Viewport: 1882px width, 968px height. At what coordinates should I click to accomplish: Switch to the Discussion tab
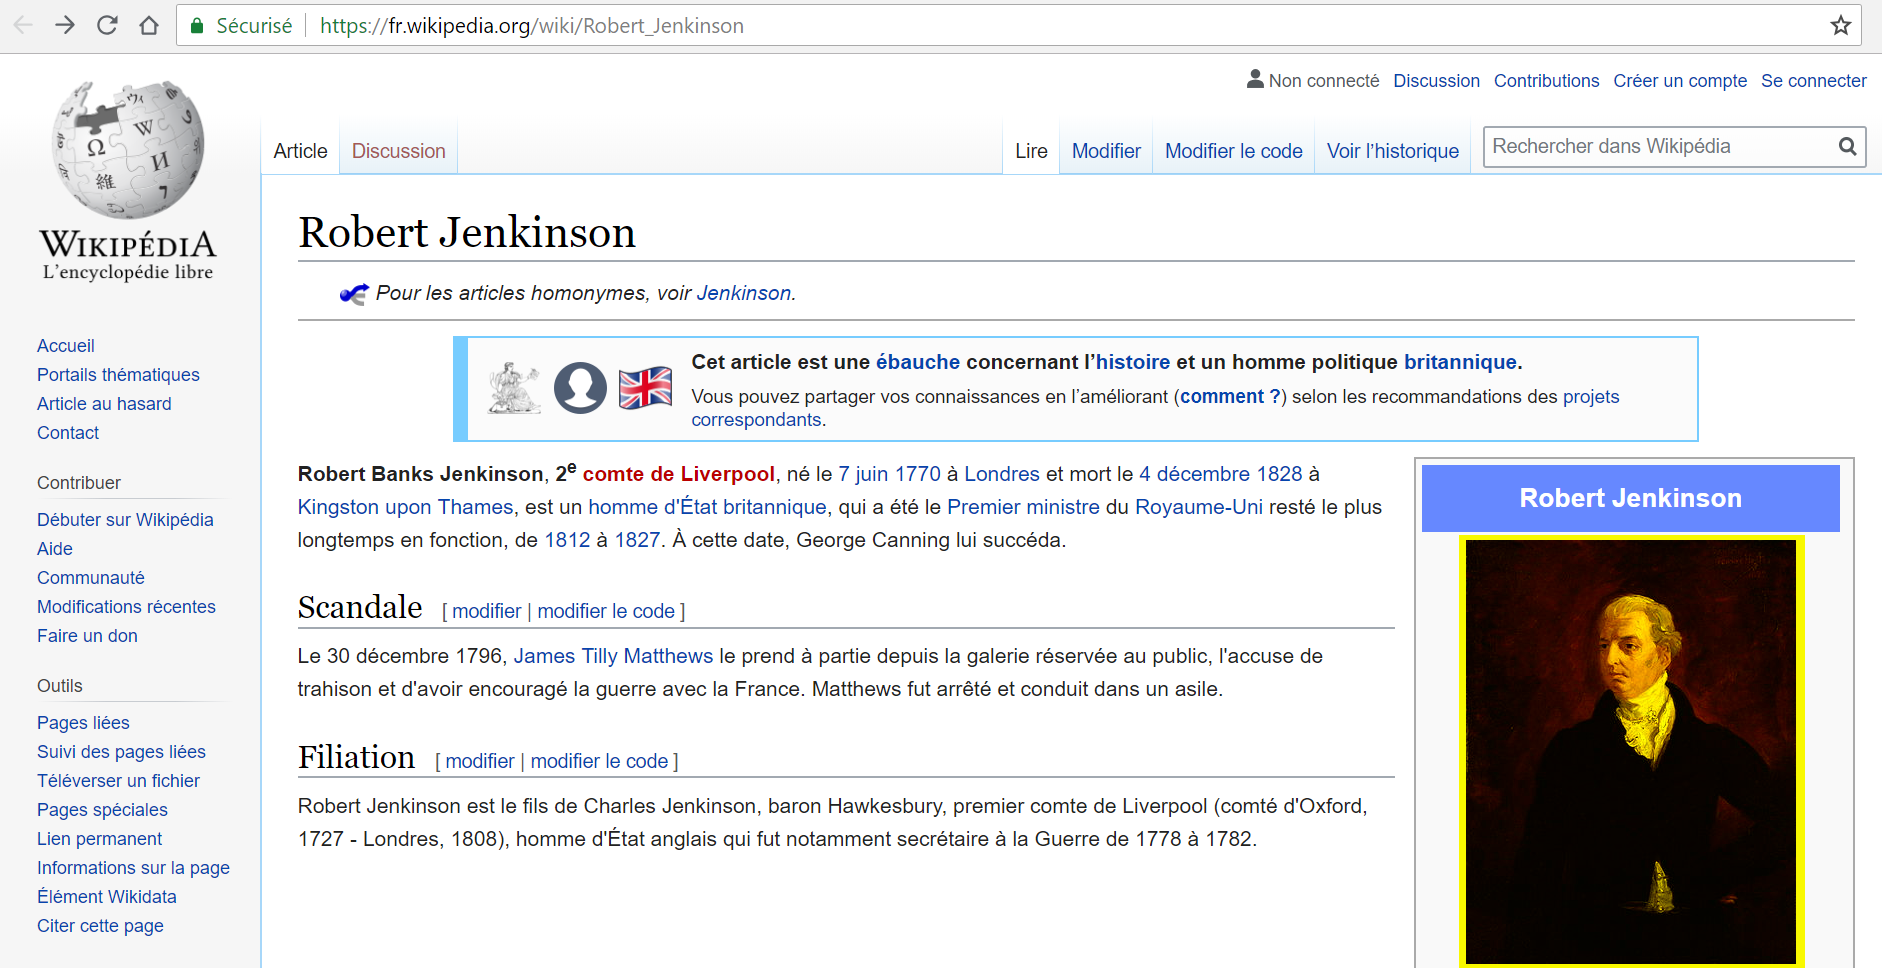coord(398,151)
